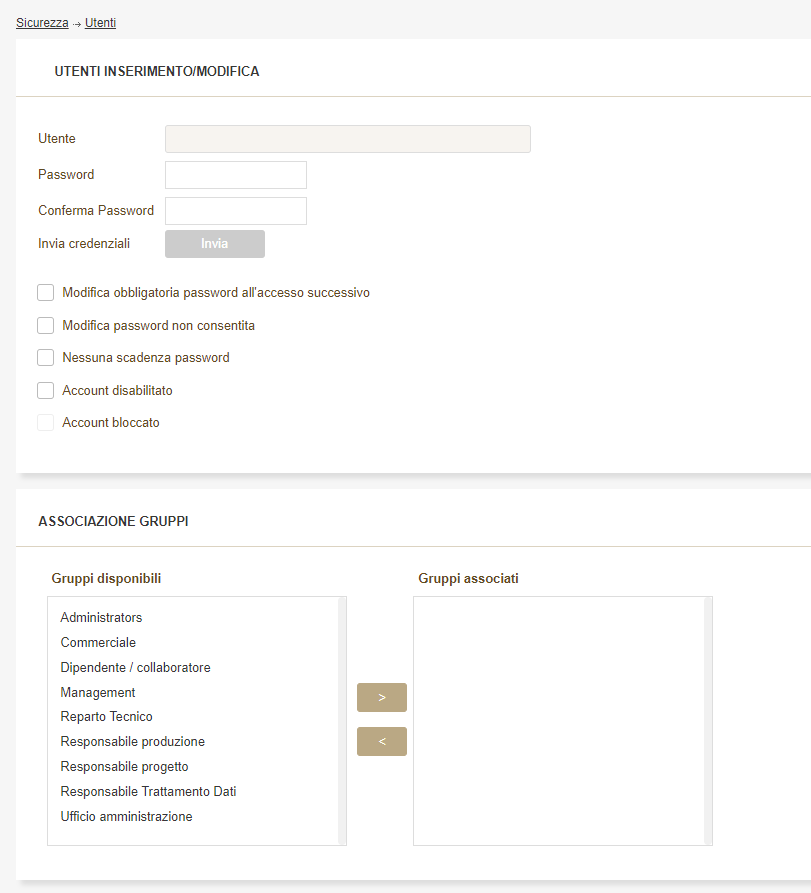The image size is (811, 893).
Task: Click the Conferma Password field
Action: click(235, 211)
